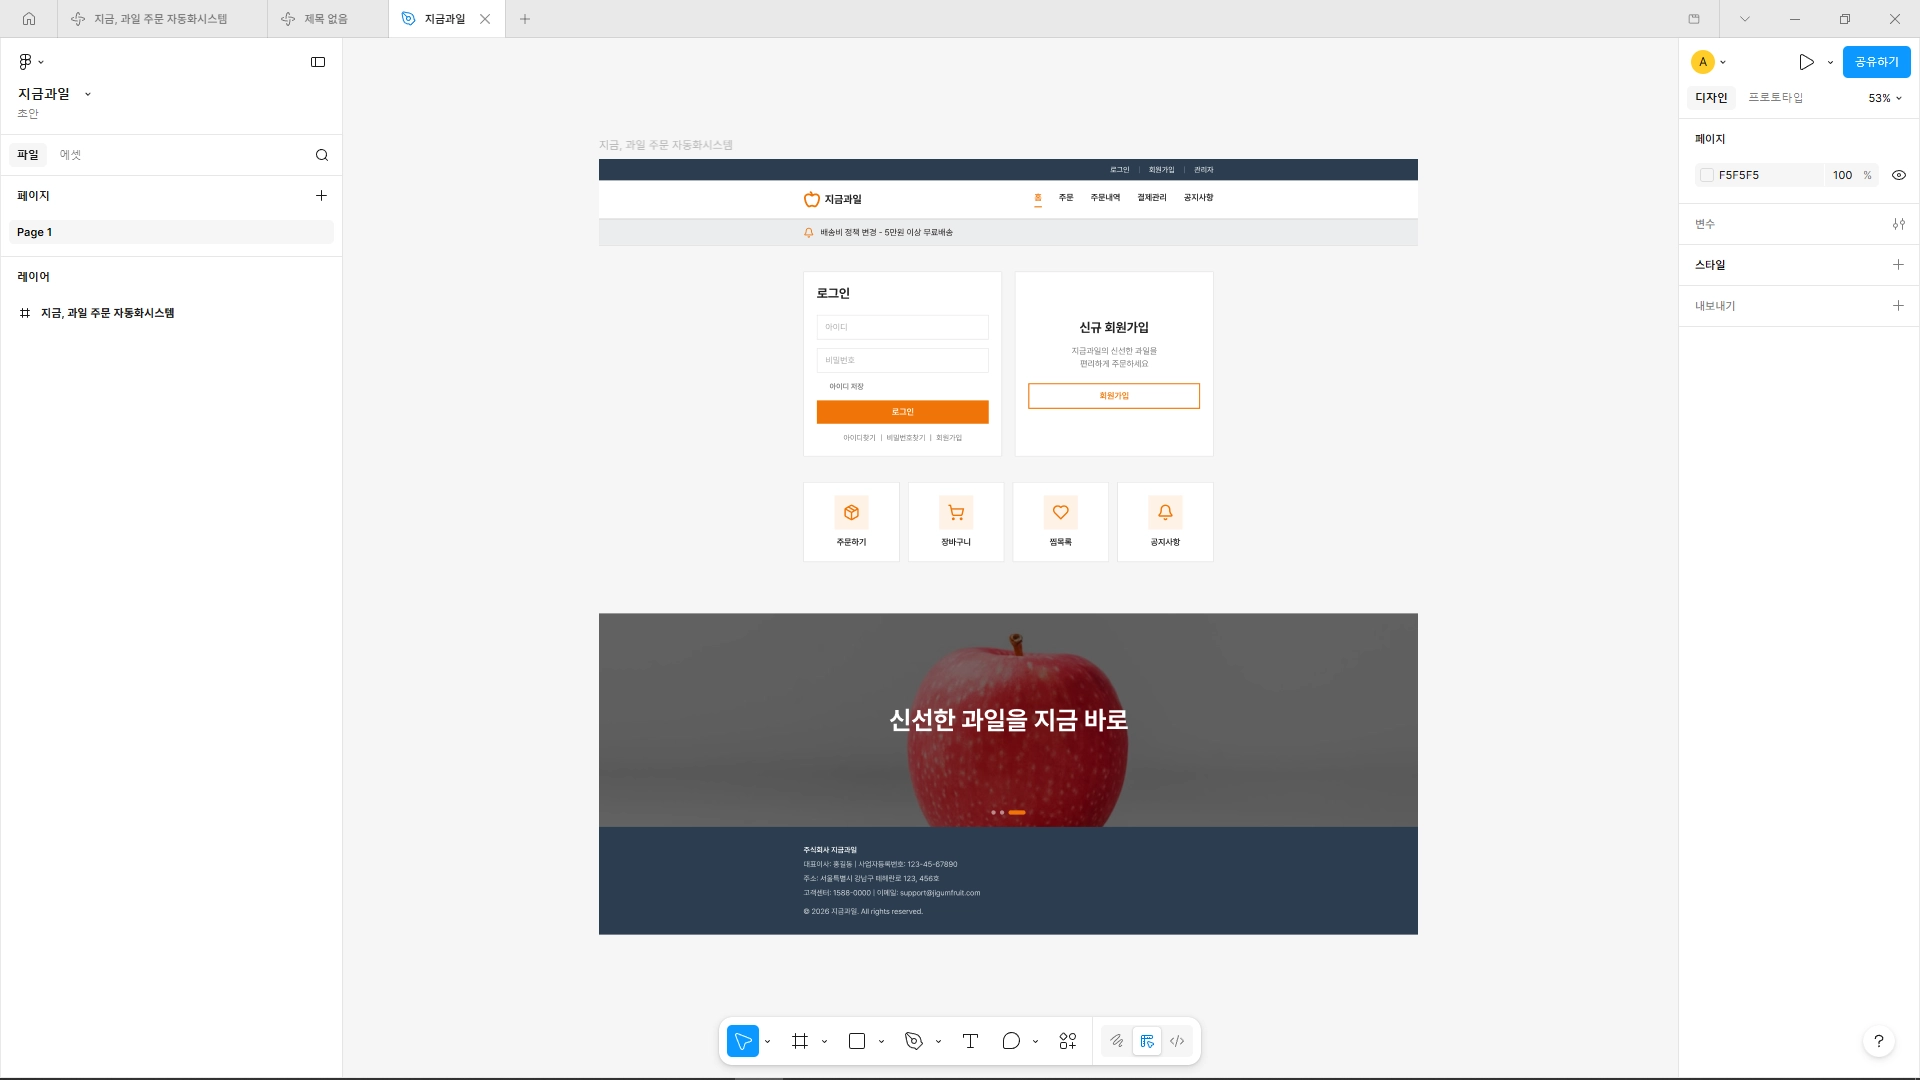1920x1080 pixels.
Task: Click the F5F5F5 page color swatch
Action: click(1707, 175)
